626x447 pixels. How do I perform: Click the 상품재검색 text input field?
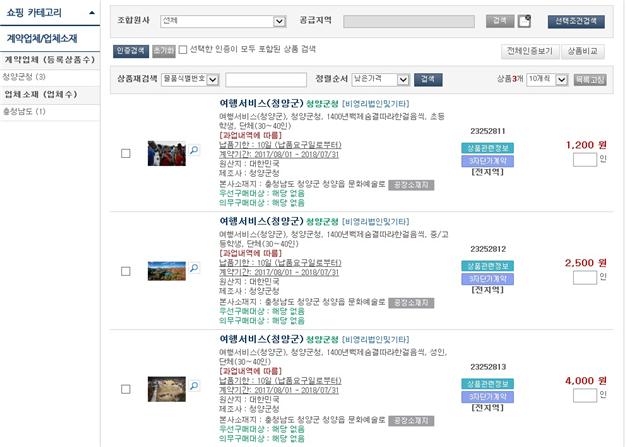click(266, 79)
